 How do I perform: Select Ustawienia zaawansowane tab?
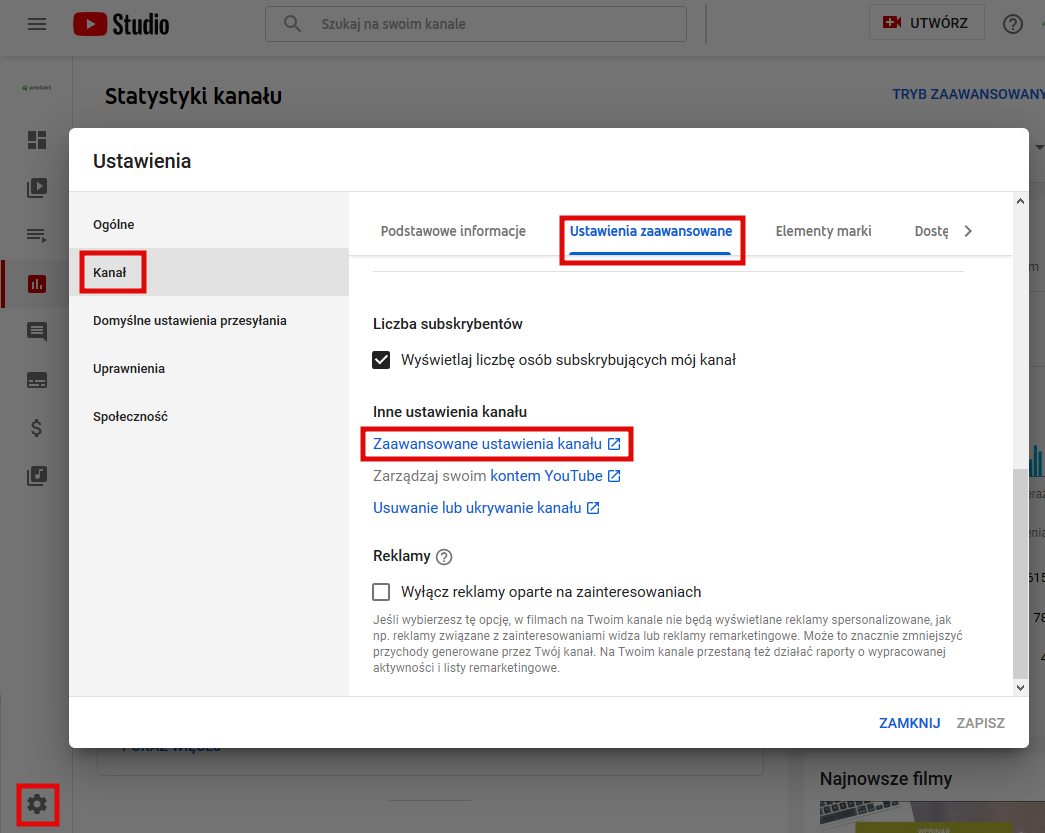point(650,231)
